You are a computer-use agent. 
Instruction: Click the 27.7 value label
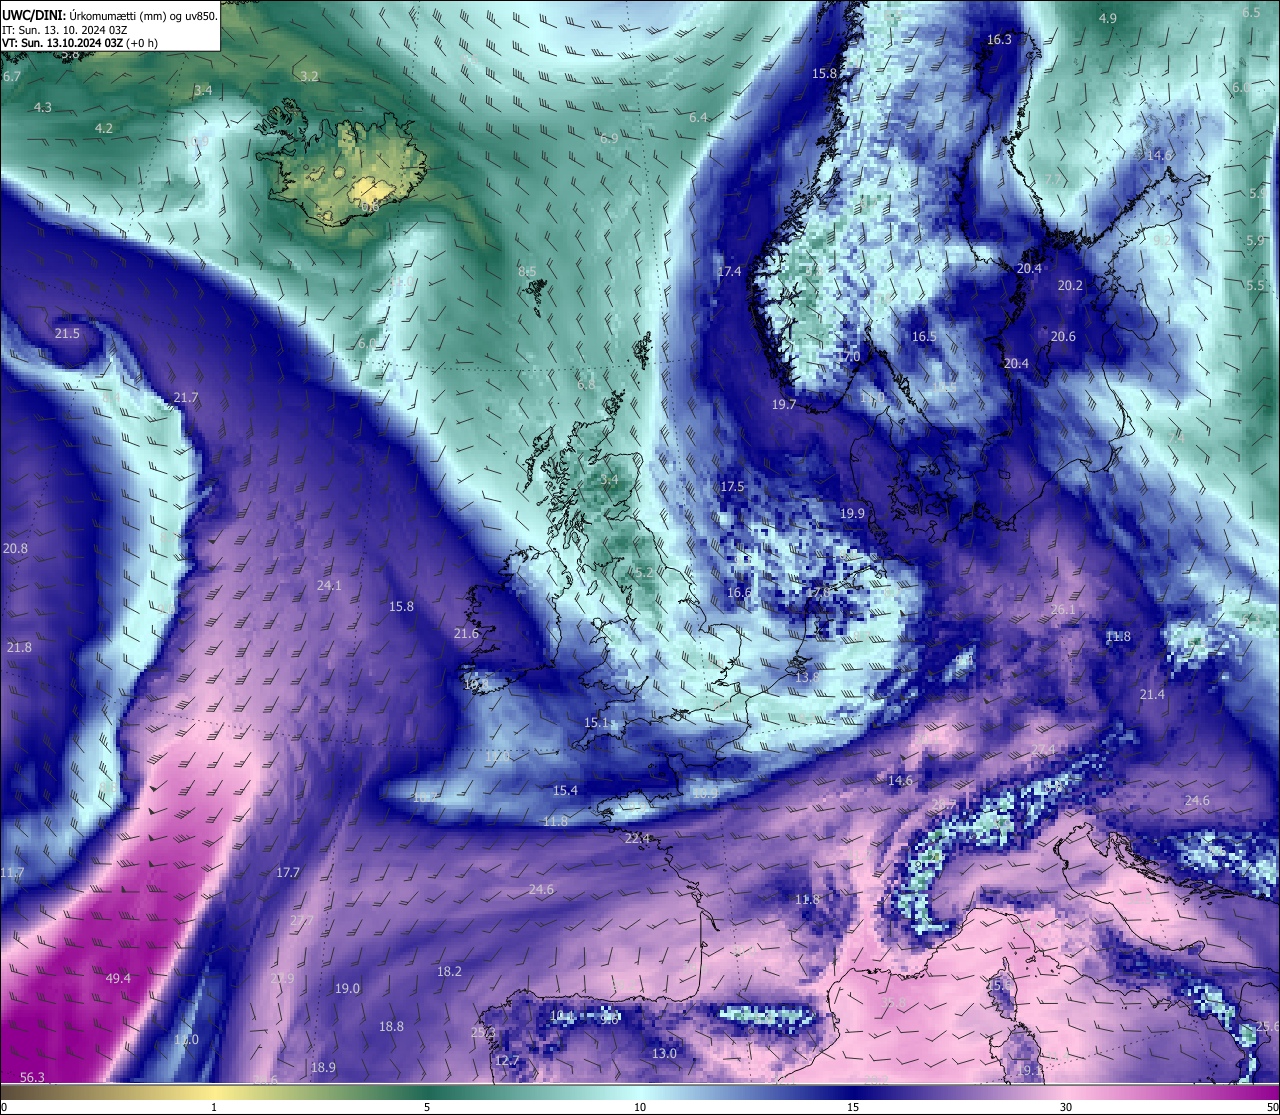coord(301,921)
